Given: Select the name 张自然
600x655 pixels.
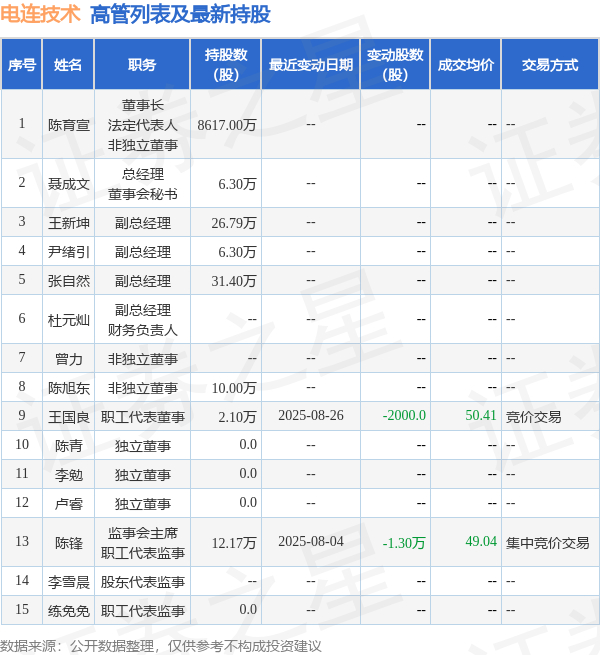Looking at the screenshot, I should (x=69, y=281).
